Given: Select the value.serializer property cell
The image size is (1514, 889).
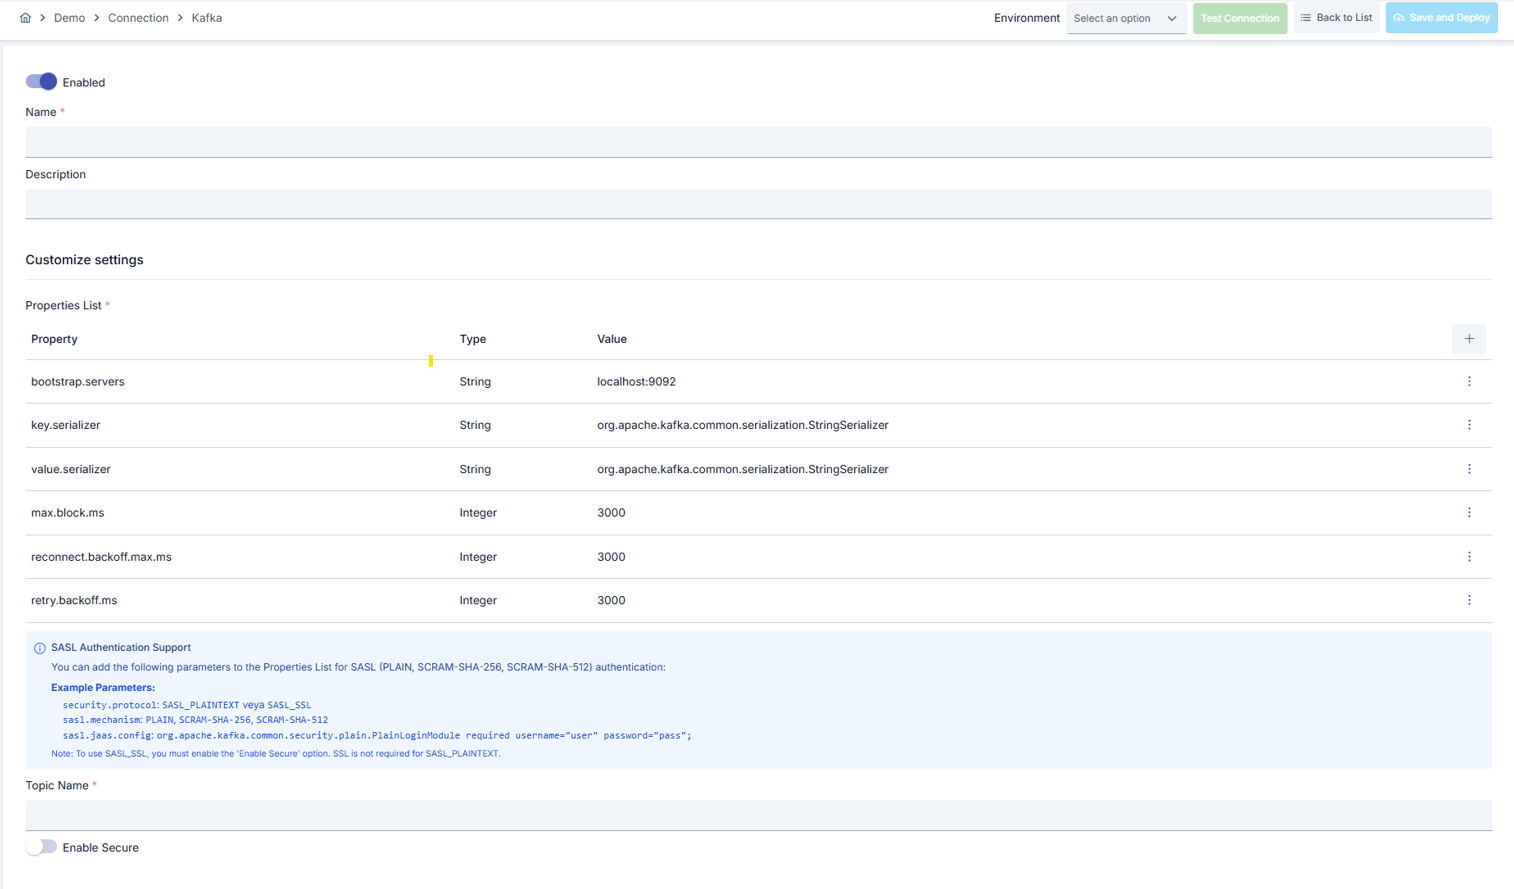Looking at the screenshot, I should click(x=71, y=469).
